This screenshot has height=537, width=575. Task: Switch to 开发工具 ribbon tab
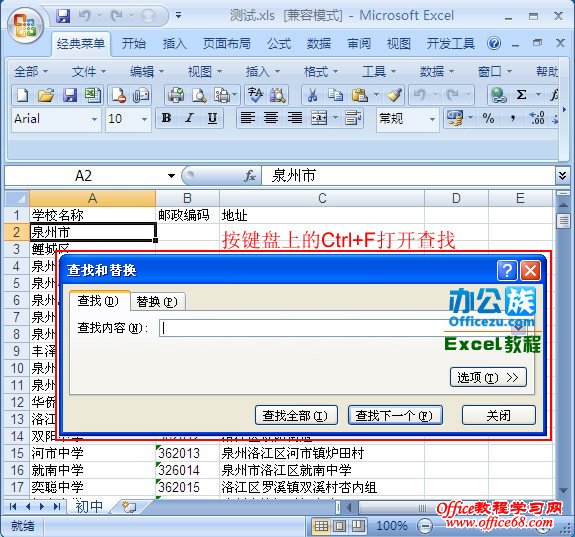point(451,44)
